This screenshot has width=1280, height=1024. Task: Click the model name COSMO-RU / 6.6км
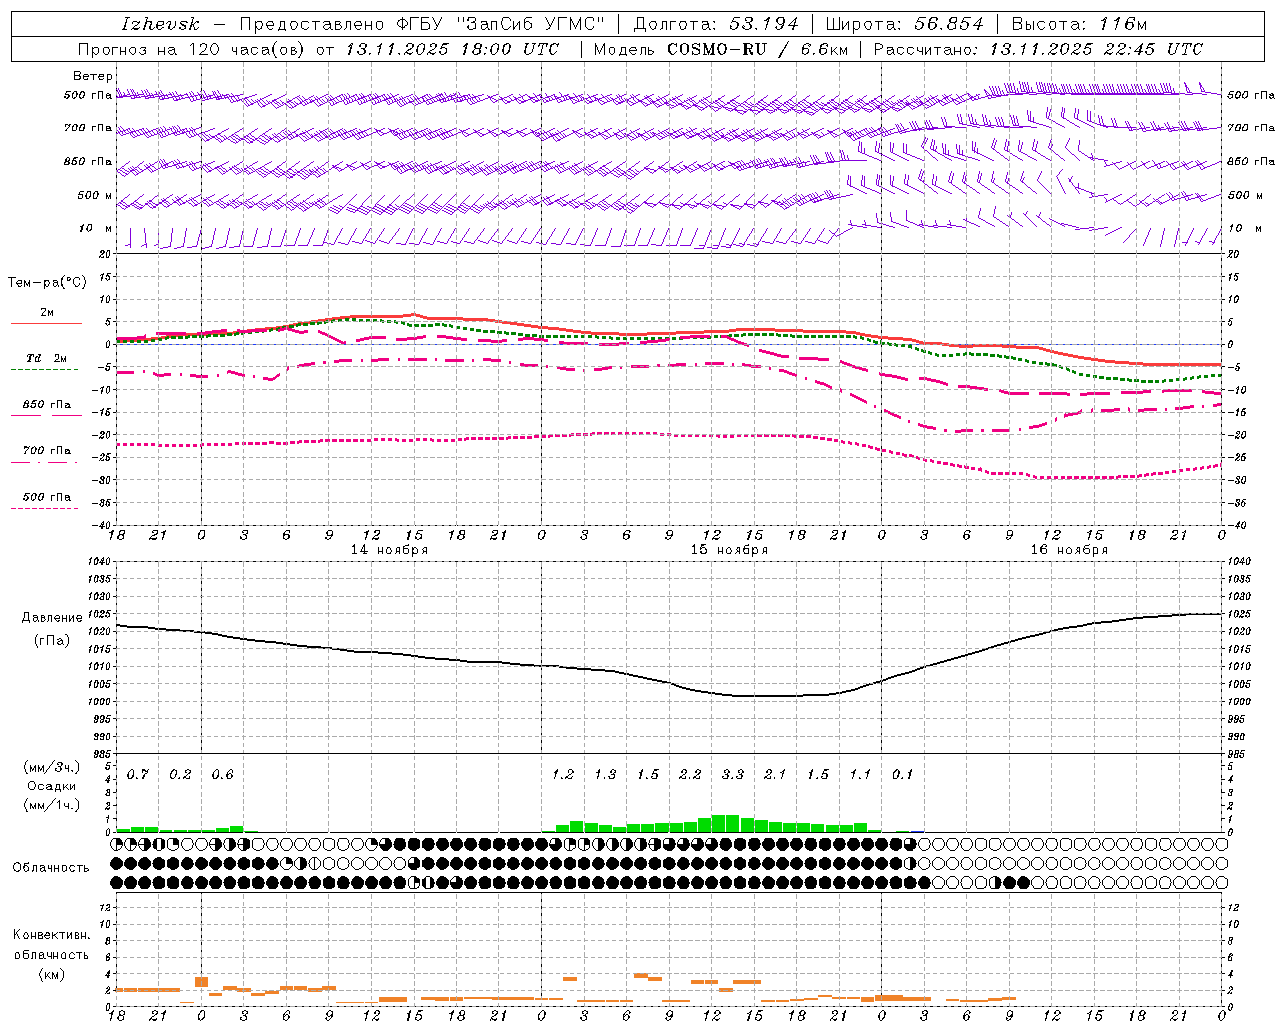point(758,49)
